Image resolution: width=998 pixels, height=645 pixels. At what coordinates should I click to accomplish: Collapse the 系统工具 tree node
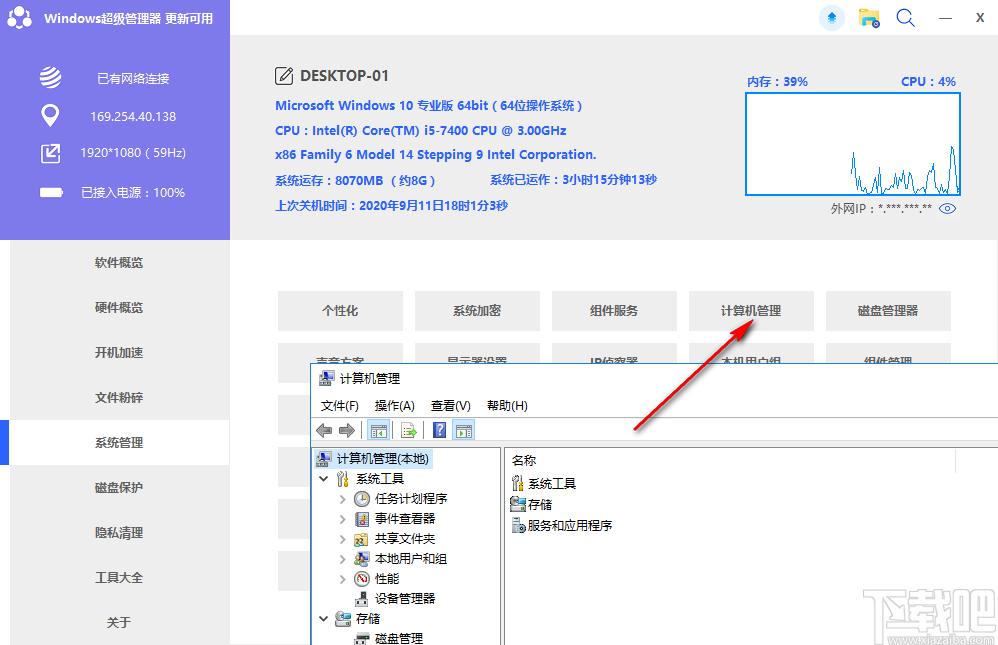323,478
